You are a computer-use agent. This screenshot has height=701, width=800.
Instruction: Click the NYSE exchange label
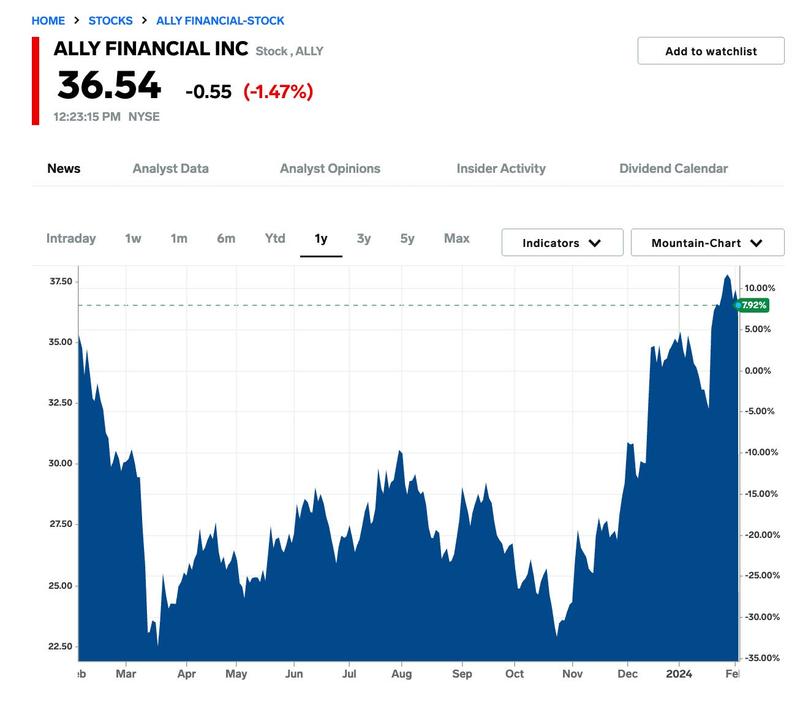144,117
